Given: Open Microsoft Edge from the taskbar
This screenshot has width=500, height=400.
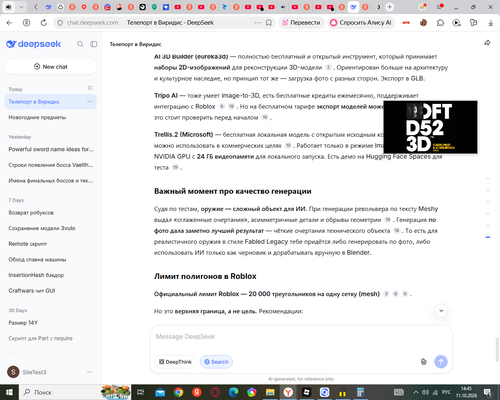Looking at the screenshot, I should (x=233, y=392).
